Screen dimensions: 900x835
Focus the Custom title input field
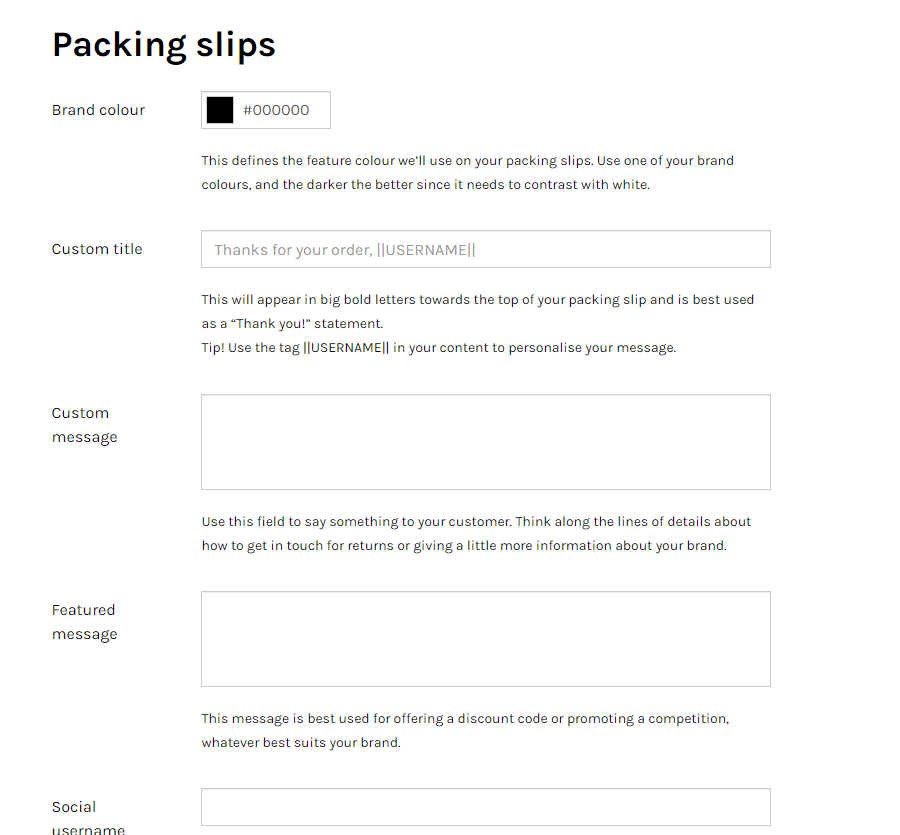coord(485,249)
